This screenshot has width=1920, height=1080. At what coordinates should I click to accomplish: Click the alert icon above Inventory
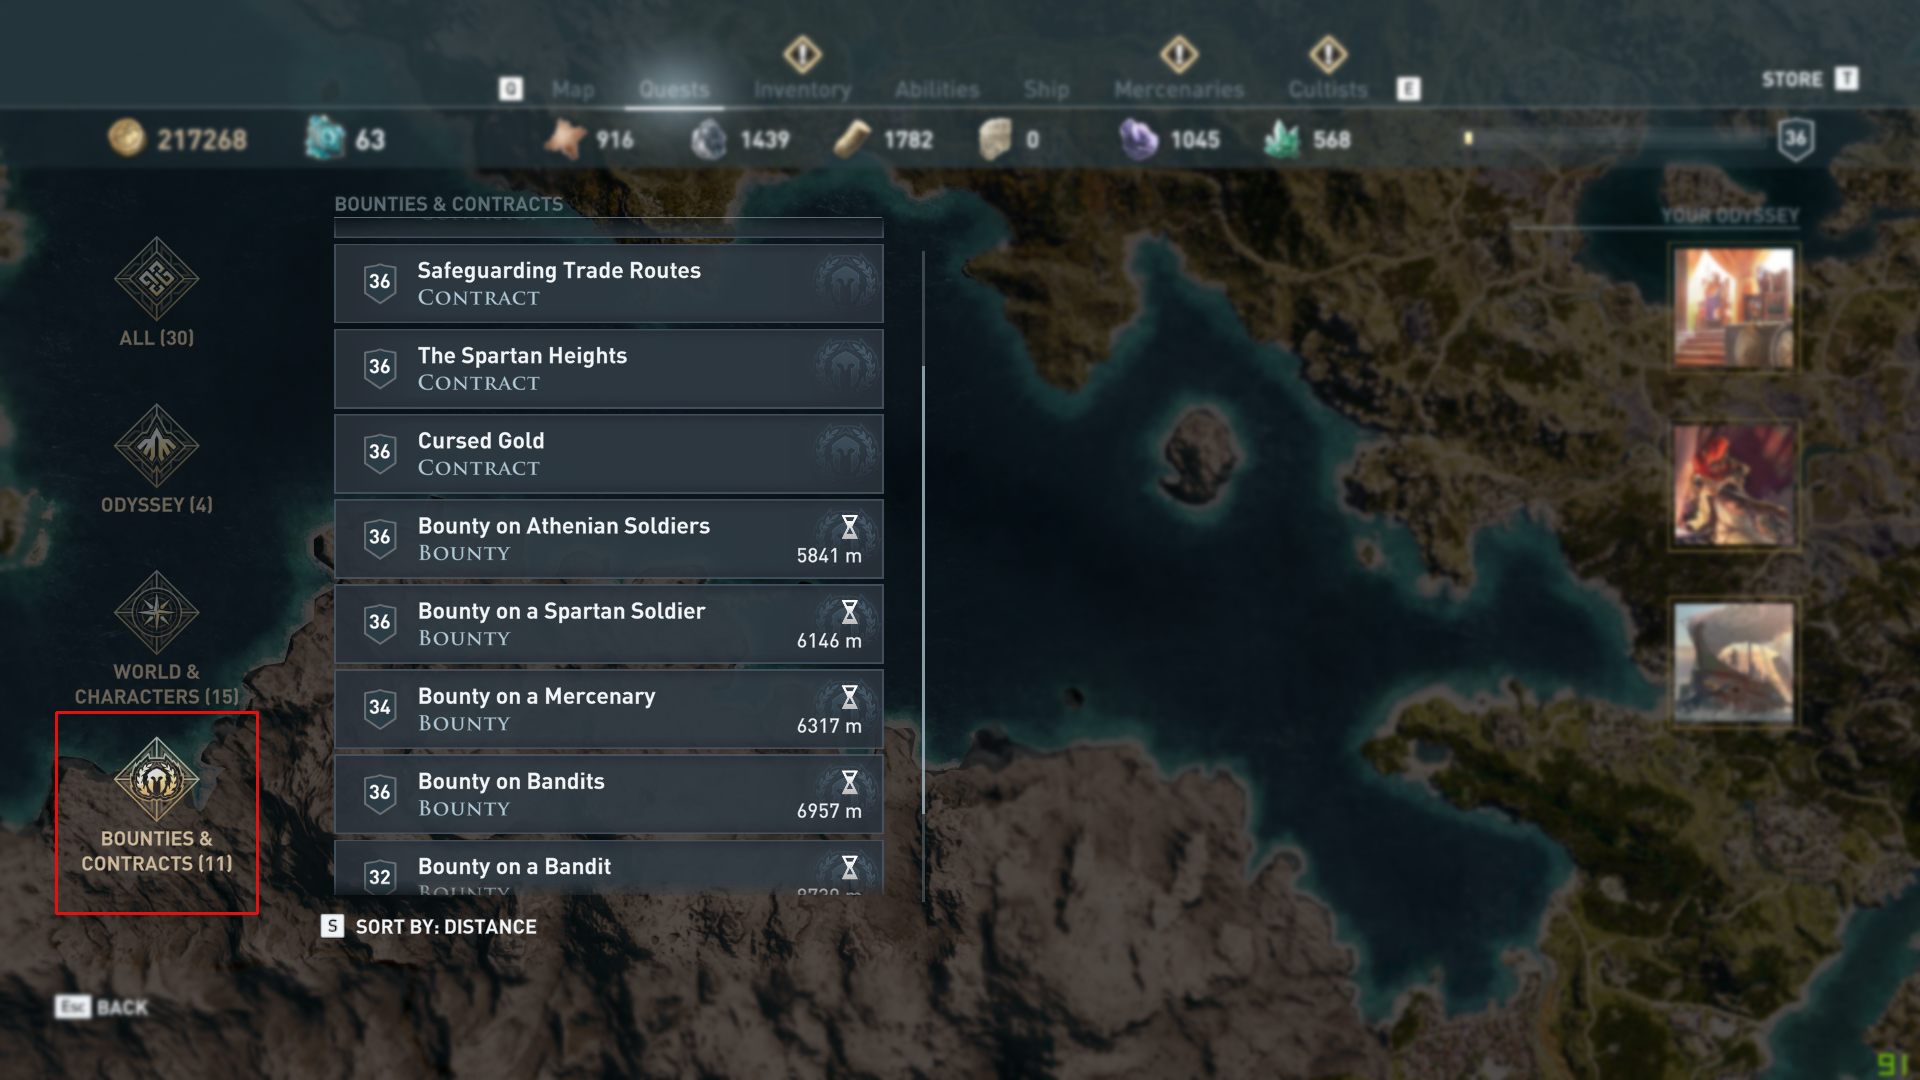[x=802, y=55]
